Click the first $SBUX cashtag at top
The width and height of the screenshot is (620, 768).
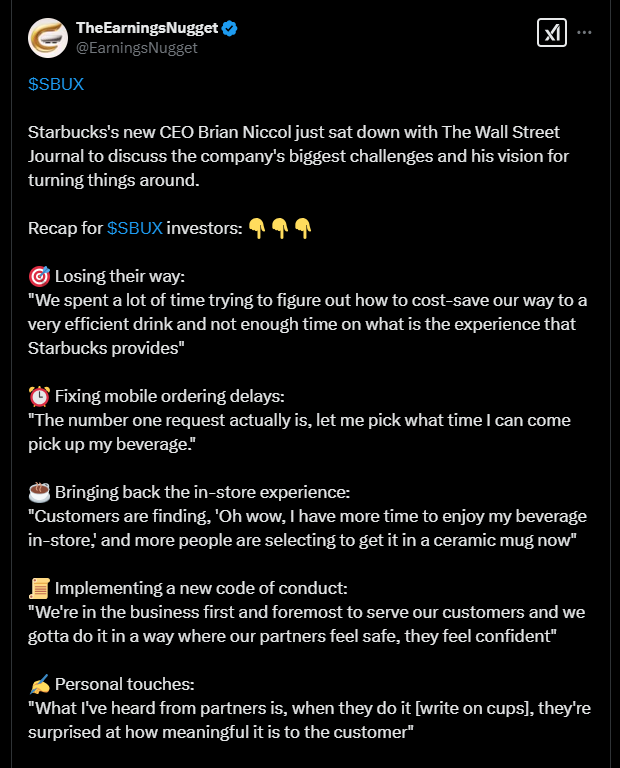click(x=56, y=84)
